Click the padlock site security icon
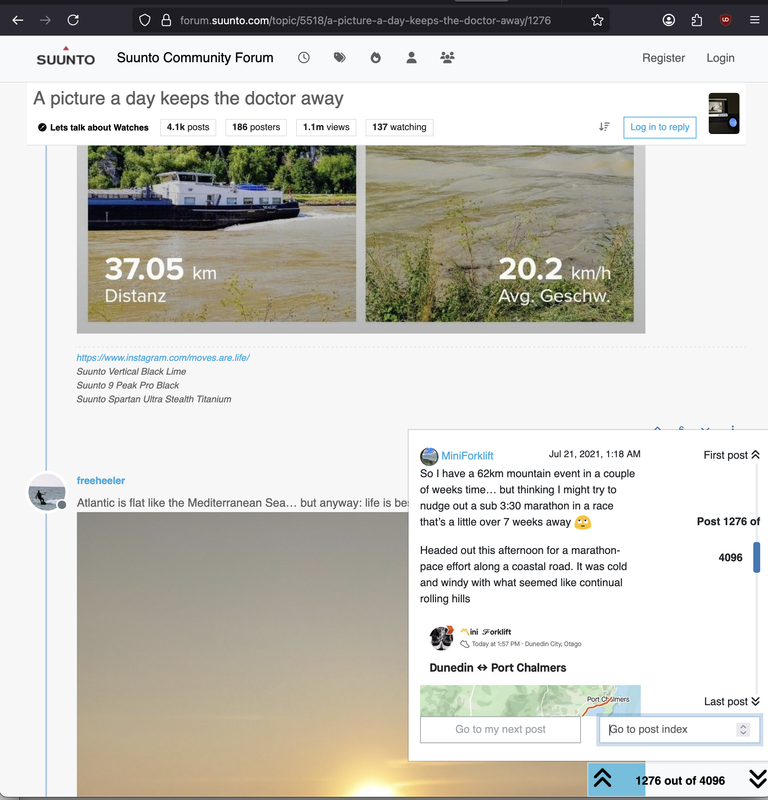 tap(166, 20)
